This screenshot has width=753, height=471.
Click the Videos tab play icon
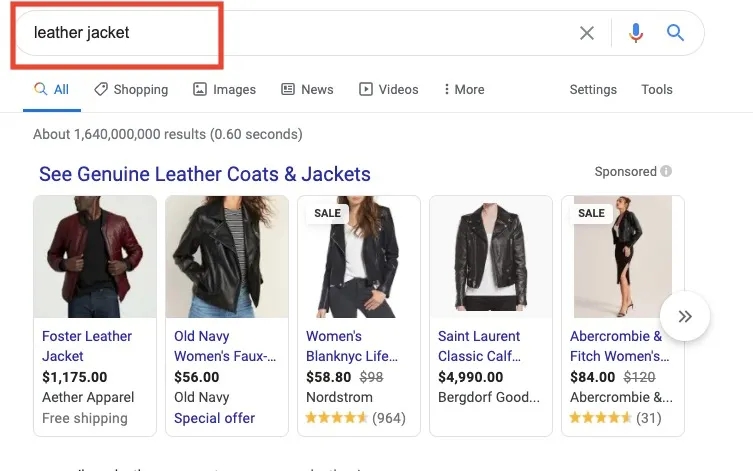(365, 89)
